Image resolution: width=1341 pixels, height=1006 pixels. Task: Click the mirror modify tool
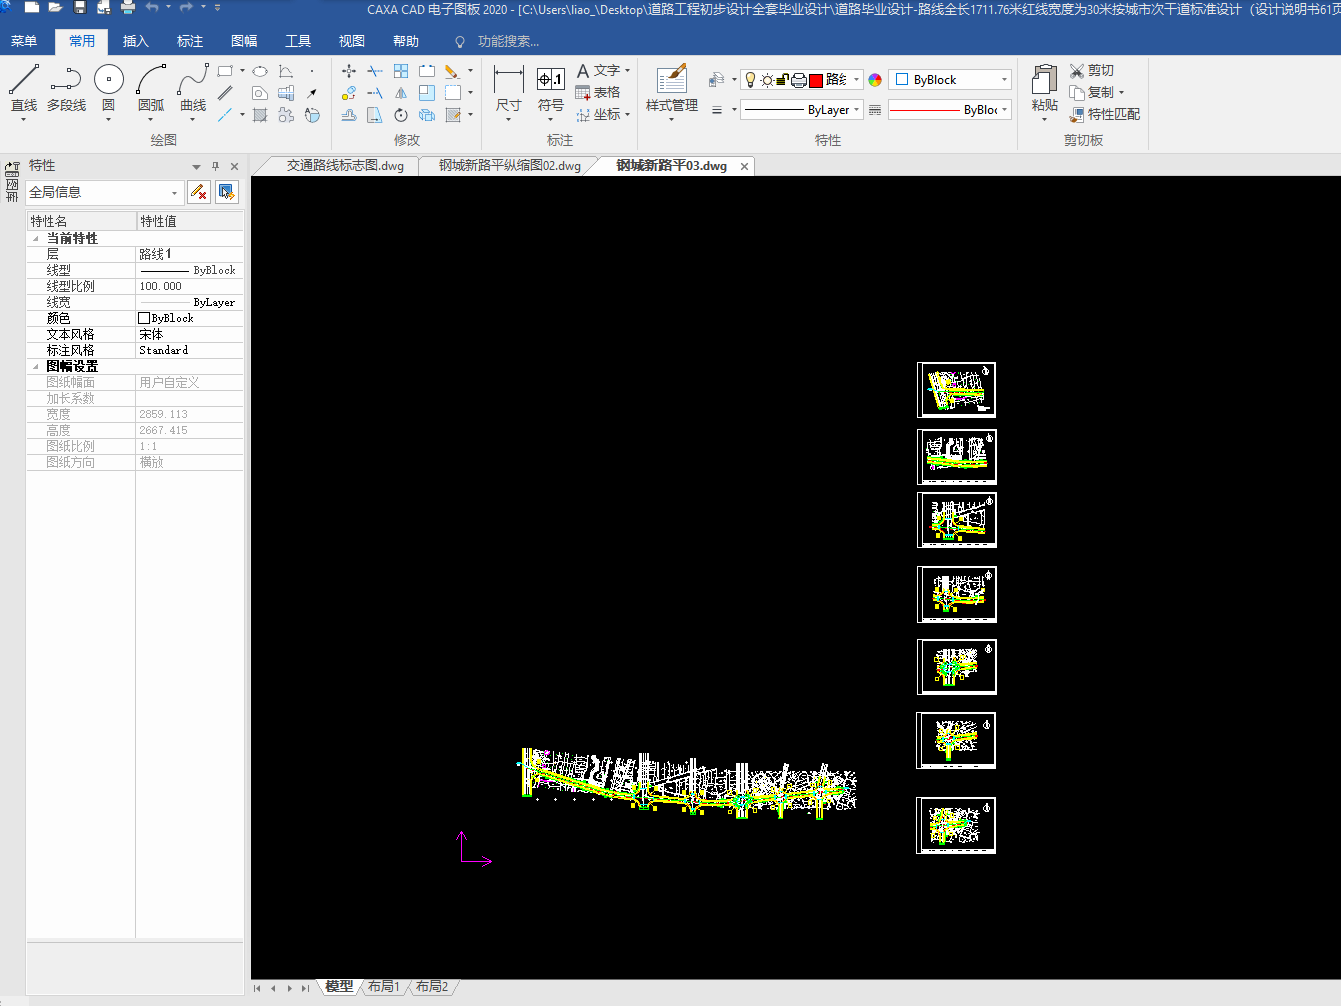point(401,93)
